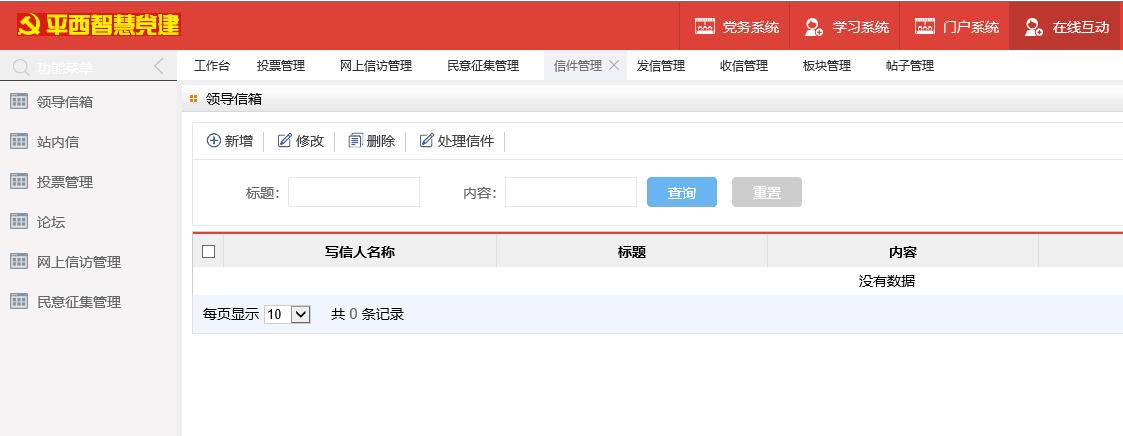
Task: Go to the 发信管理 tab
Action: (661, 66)
